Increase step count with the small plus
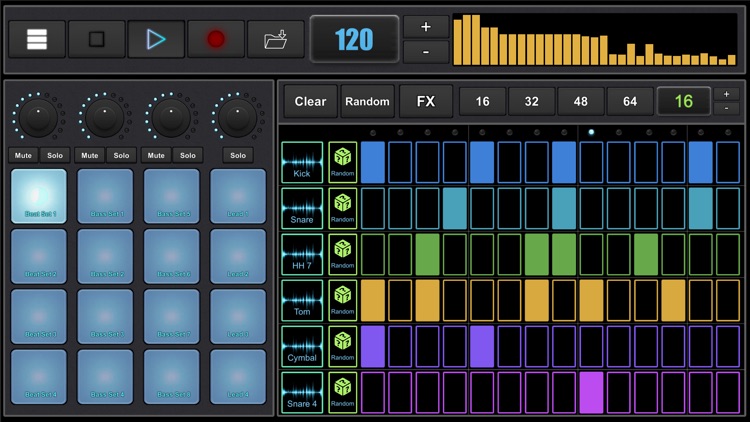The image size is (750, 422). [726, 94]
